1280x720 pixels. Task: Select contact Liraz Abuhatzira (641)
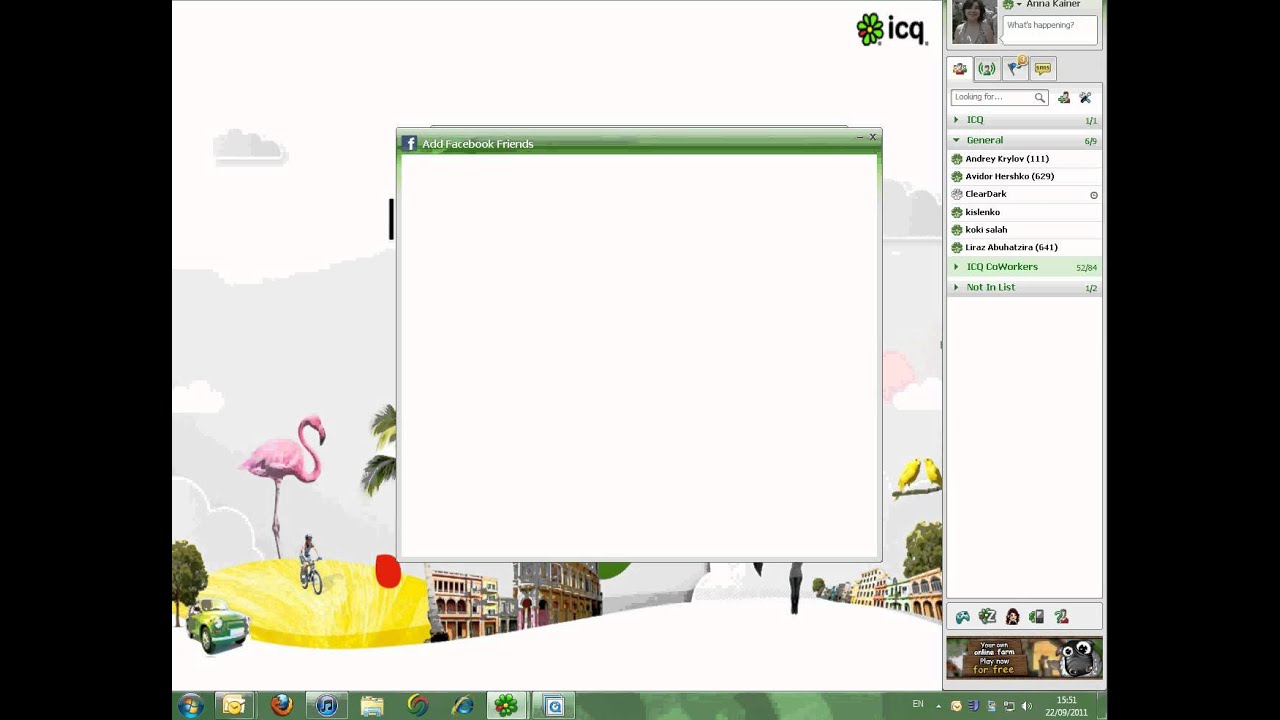click(x=1024, y=247)
